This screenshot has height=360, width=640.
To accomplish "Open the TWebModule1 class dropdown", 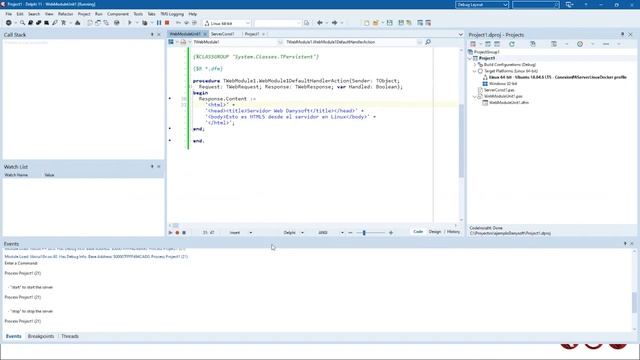I will tap(237, 42).
